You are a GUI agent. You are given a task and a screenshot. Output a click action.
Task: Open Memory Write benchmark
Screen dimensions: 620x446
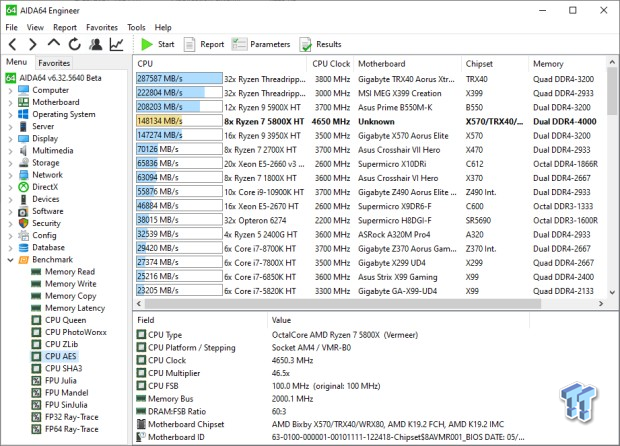pyautogui.click(x=71, y=284)
